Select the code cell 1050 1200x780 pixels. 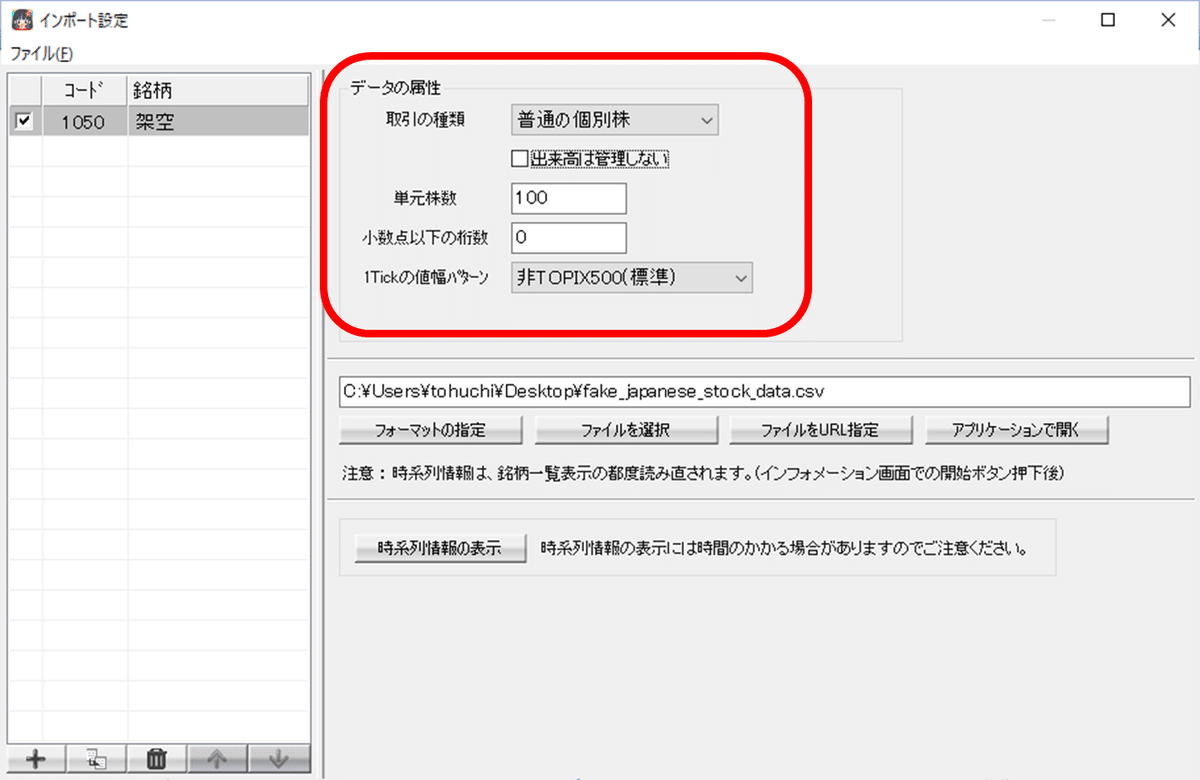tap(85, 122)
